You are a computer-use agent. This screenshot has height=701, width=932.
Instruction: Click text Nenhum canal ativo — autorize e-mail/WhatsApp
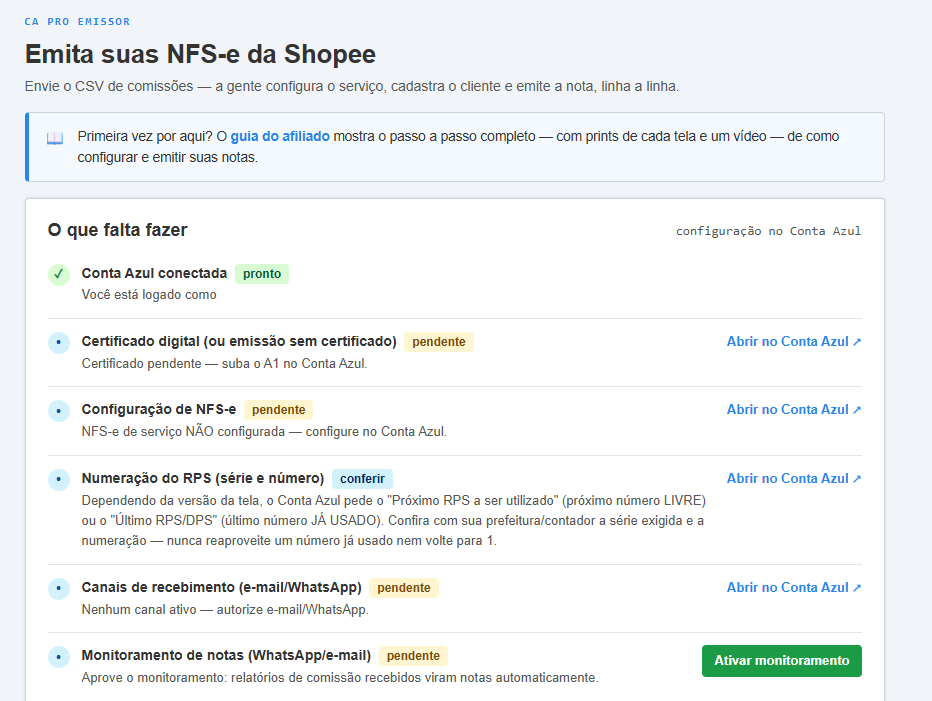click(x=225, y=609)
